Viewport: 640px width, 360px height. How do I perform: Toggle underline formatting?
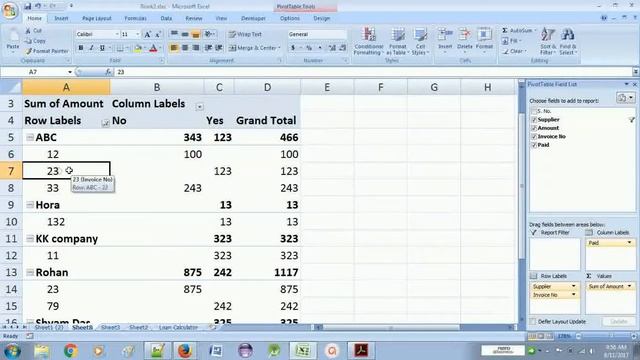[x=102, y=48]
